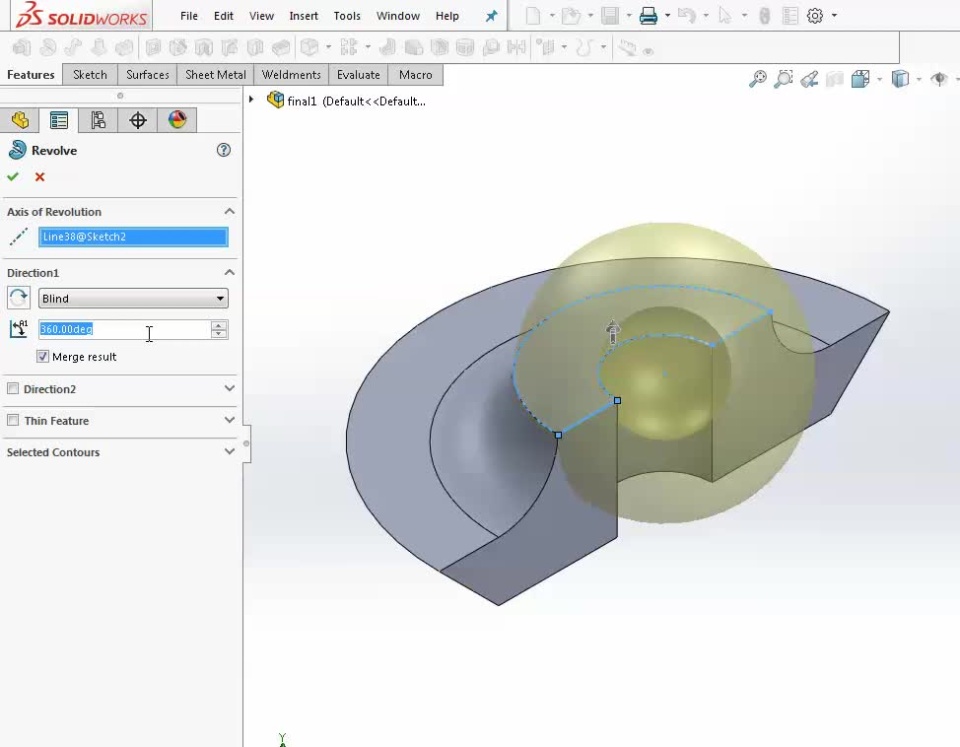Accept the Revolve with the green checkmark

click(13, 177)
